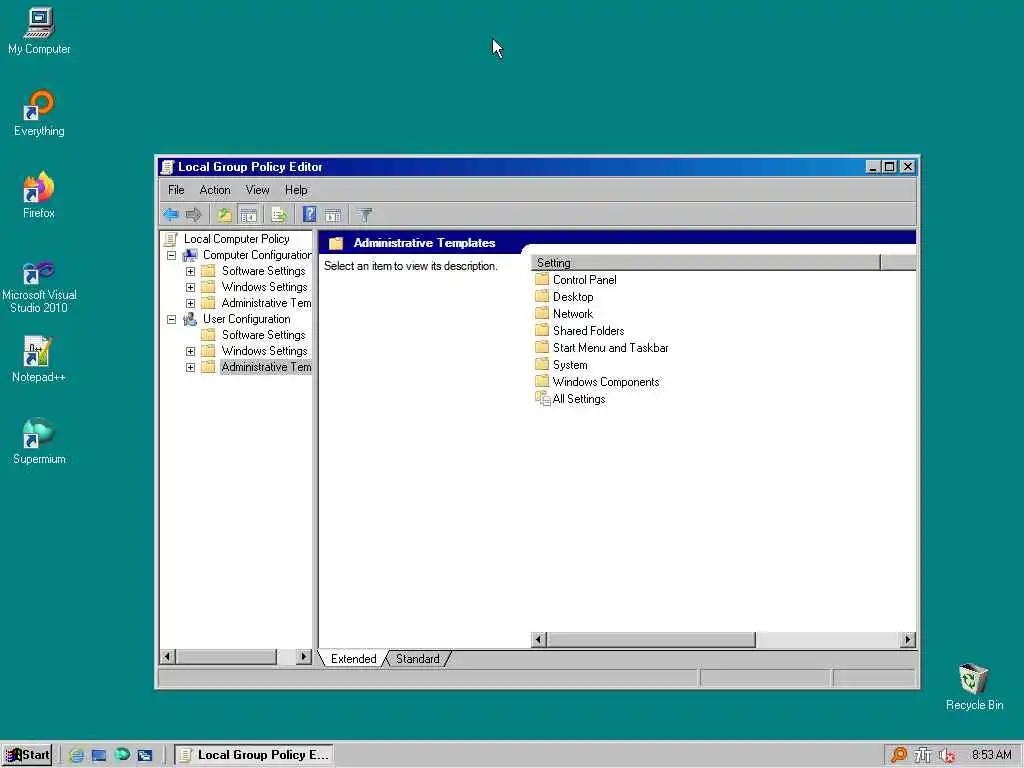Open the Action menu
Image resolution: width=1024 pixels, height=768 pixels.
(215, 190)
